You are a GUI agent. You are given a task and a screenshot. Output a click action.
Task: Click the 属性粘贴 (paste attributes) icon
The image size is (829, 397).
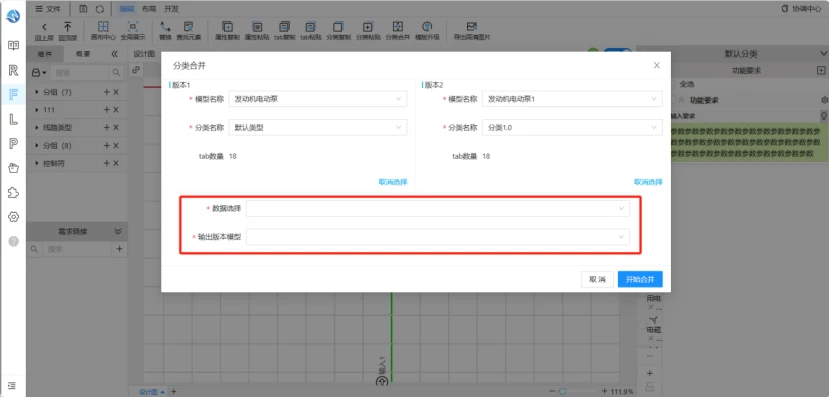[256, 27]
